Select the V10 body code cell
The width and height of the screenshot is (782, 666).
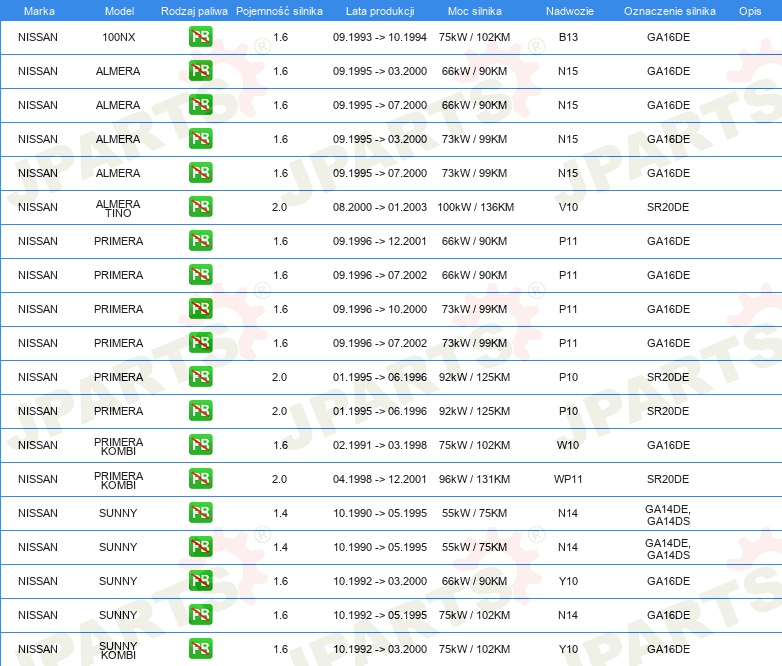tap(568, 207)
